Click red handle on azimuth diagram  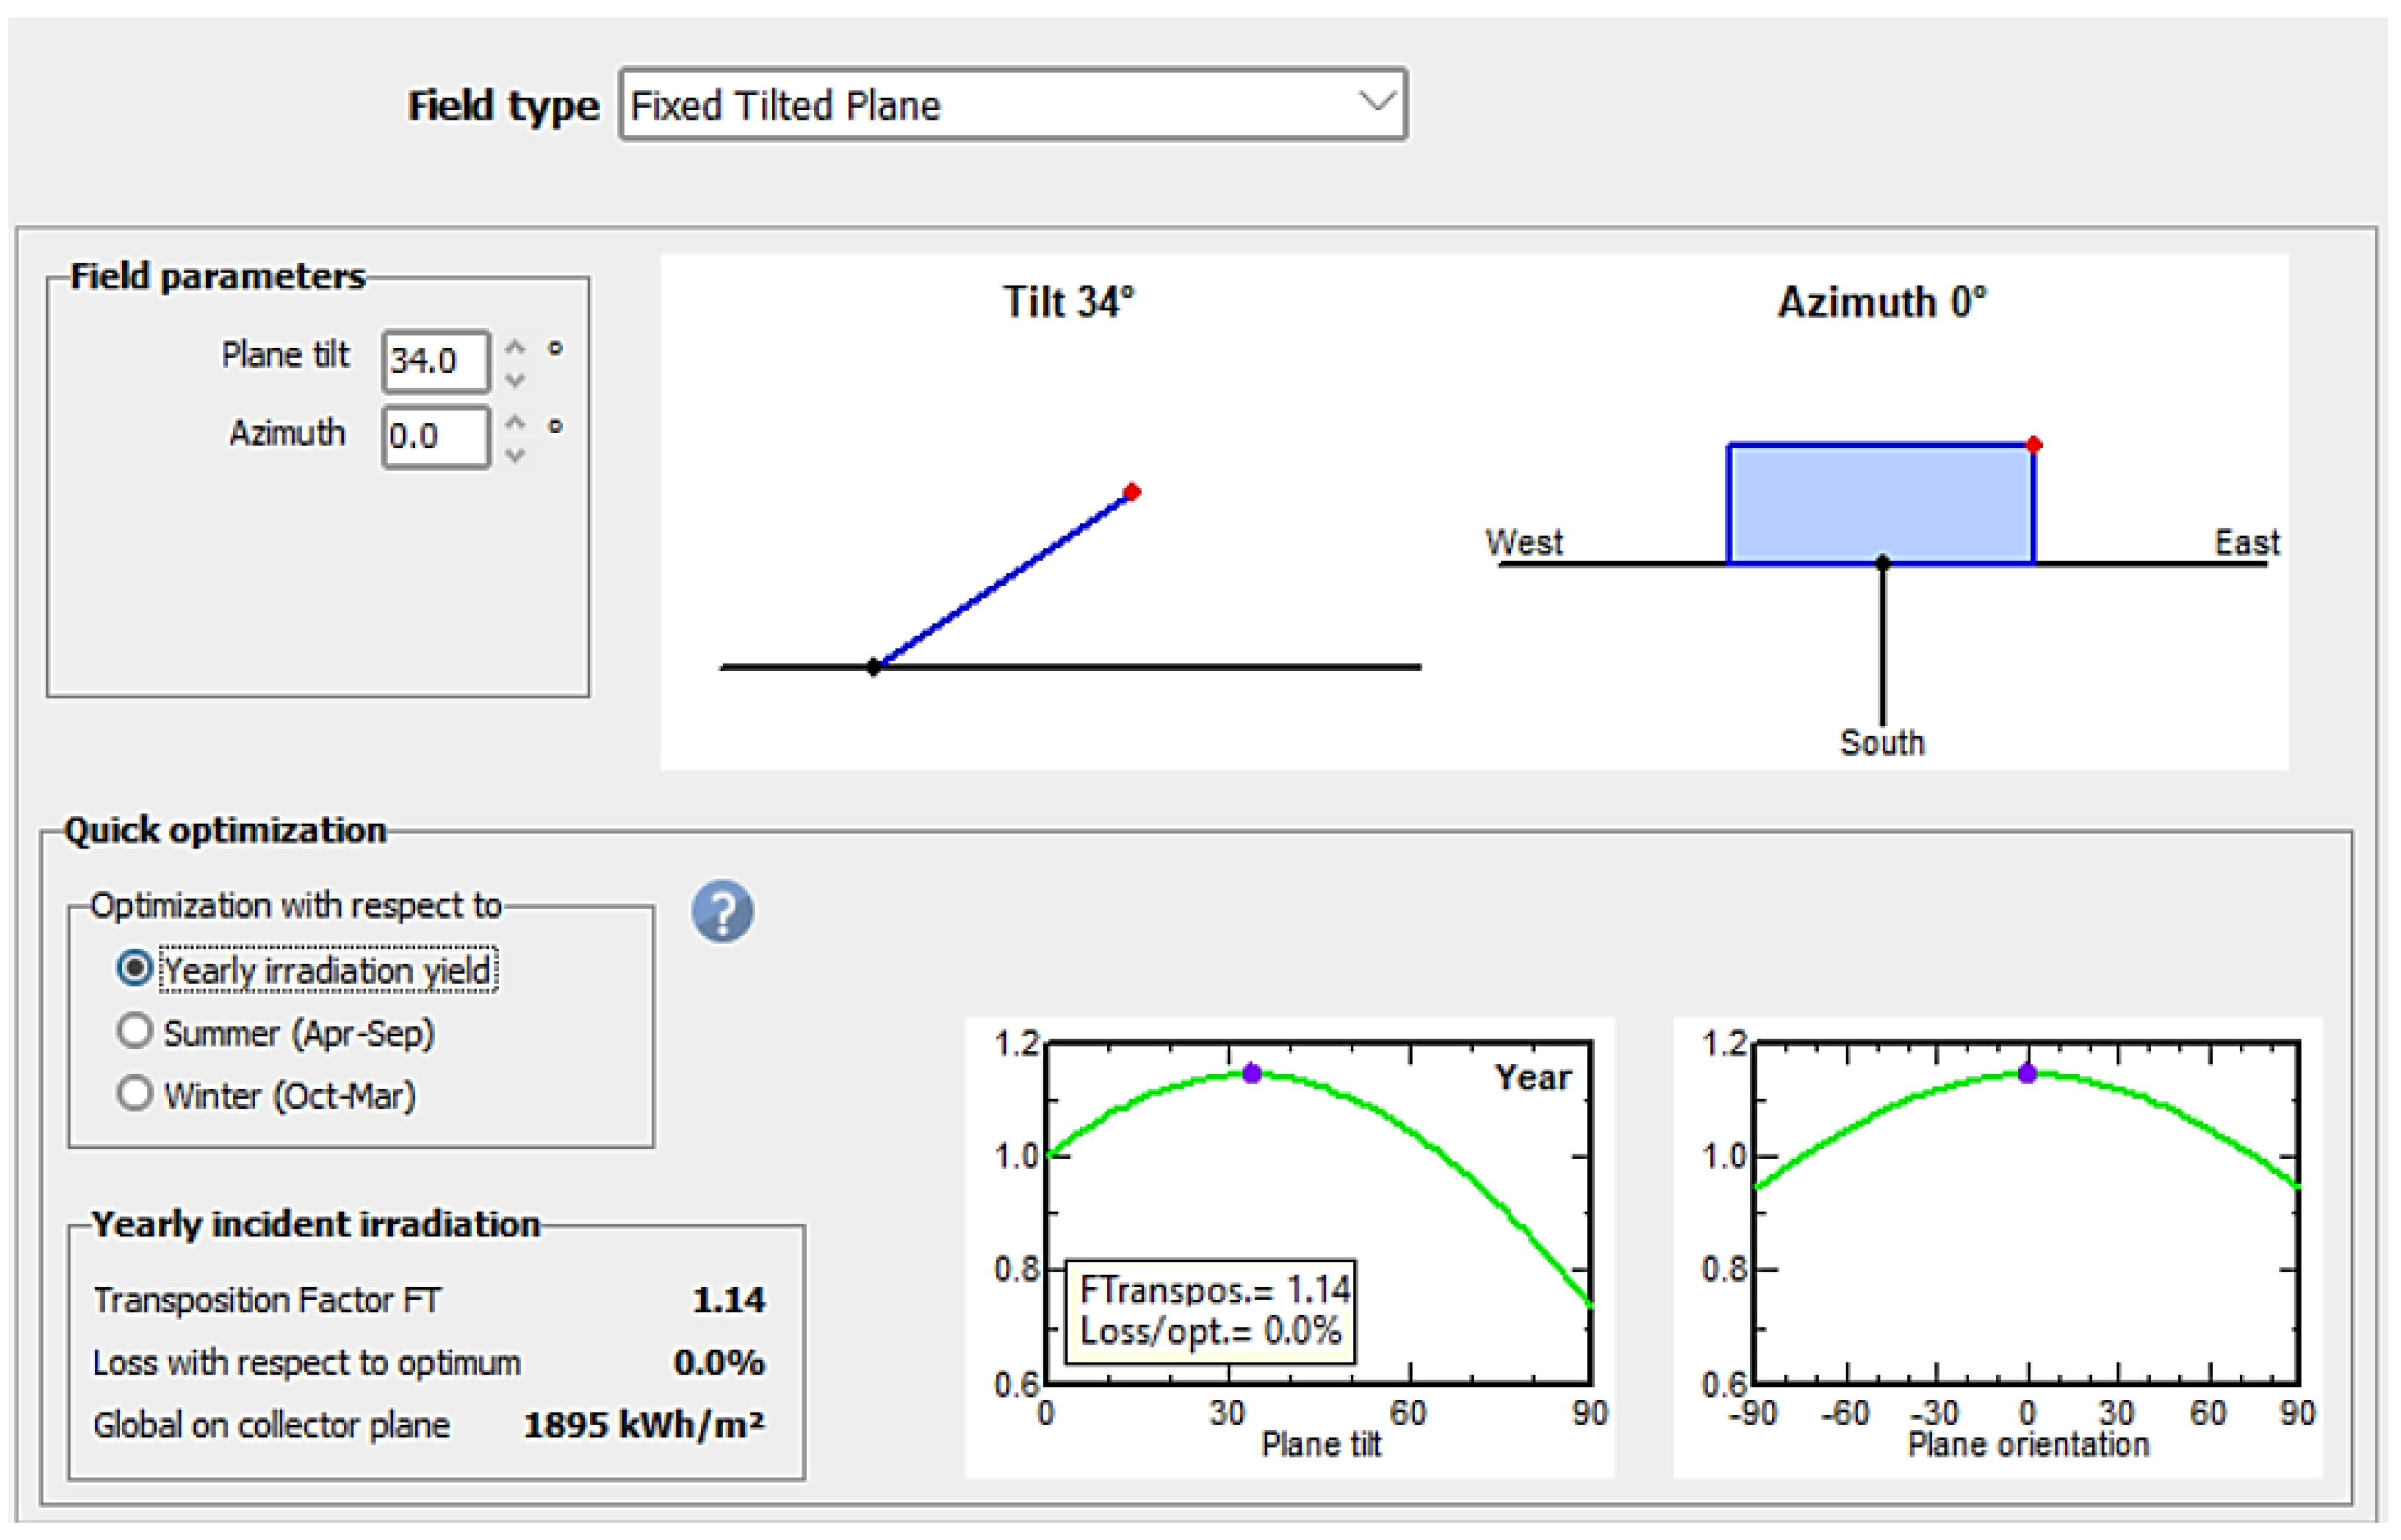coord(2034,444)
